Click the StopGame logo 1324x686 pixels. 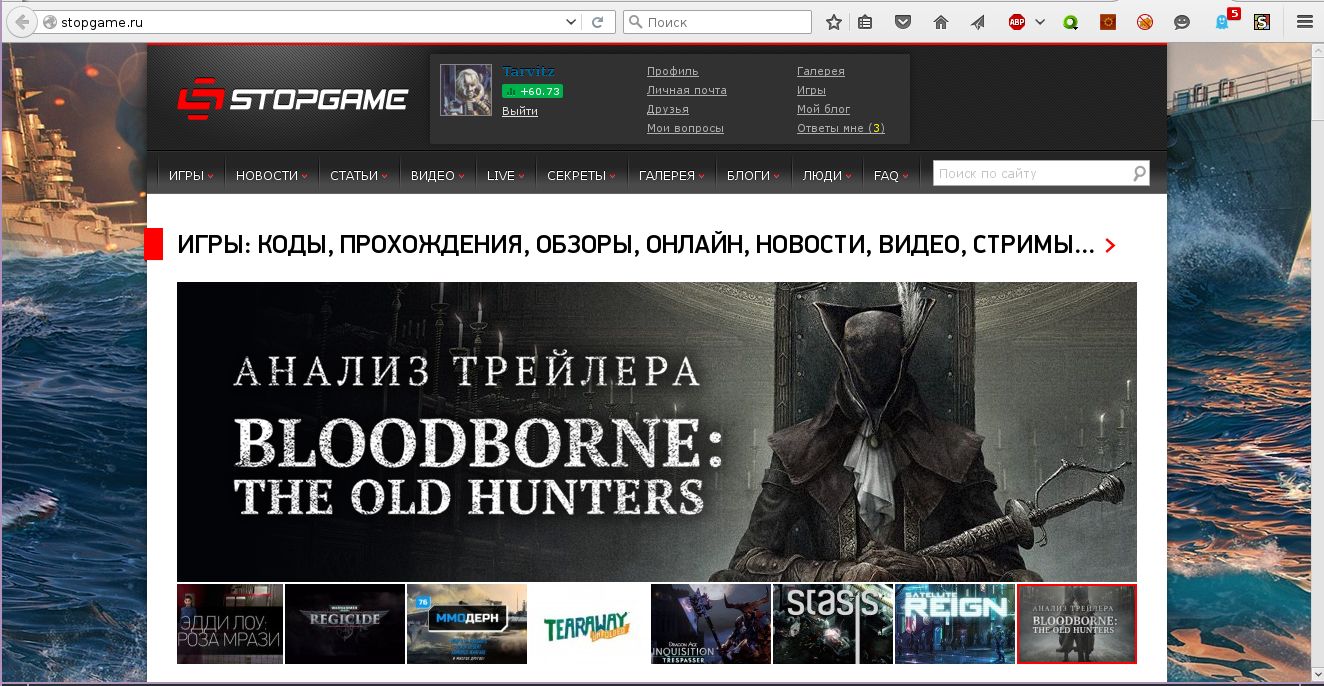pyautogui.click(x=293, y=99)
